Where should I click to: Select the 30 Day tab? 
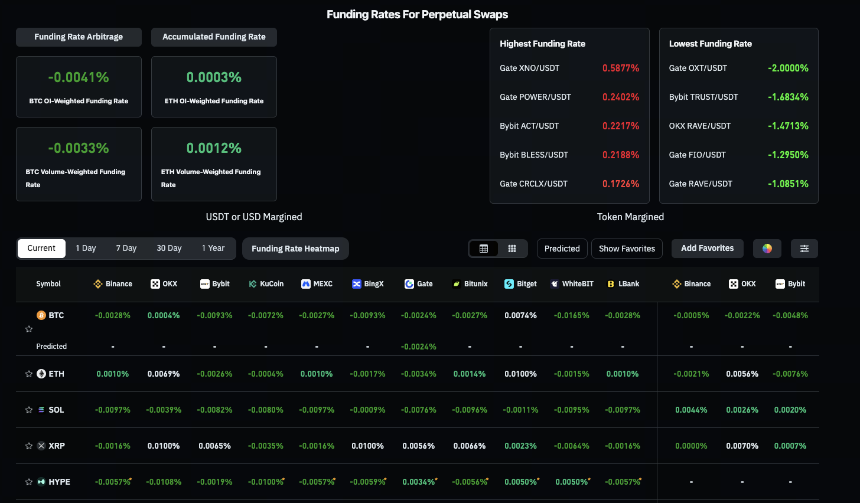[x=169, y=248]
